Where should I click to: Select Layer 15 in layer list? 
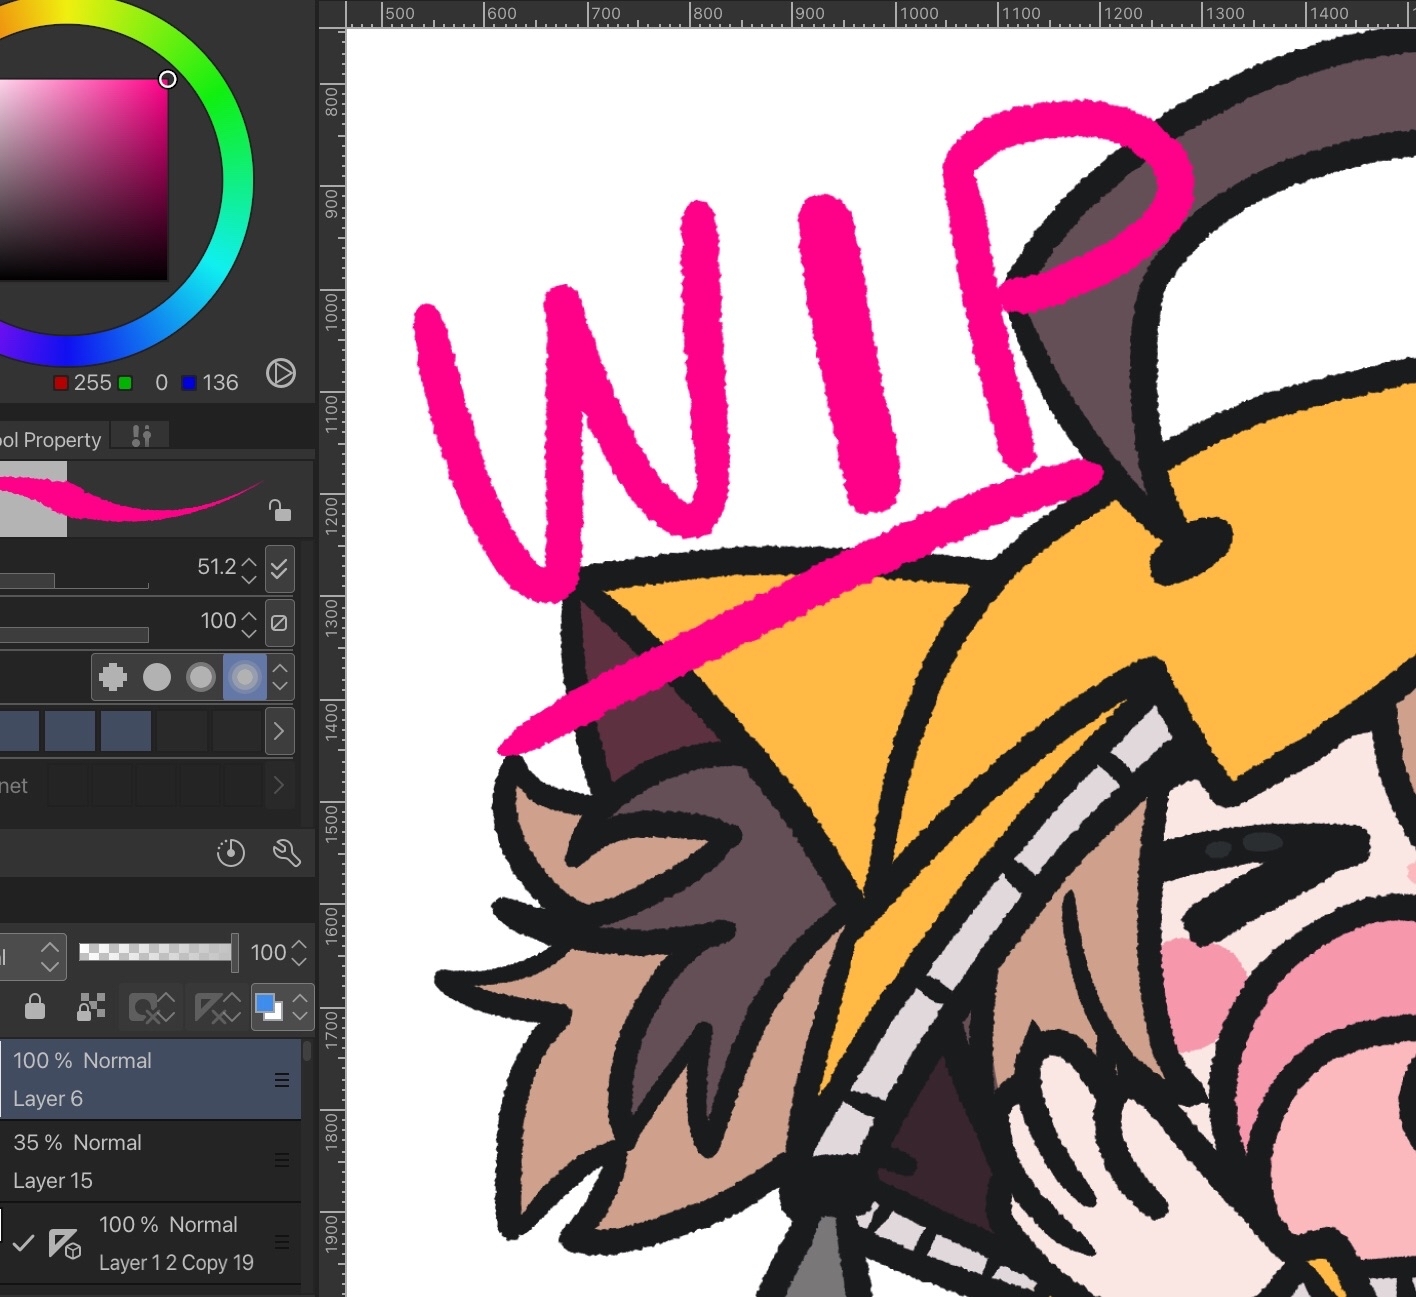[x=140, y=1161]
